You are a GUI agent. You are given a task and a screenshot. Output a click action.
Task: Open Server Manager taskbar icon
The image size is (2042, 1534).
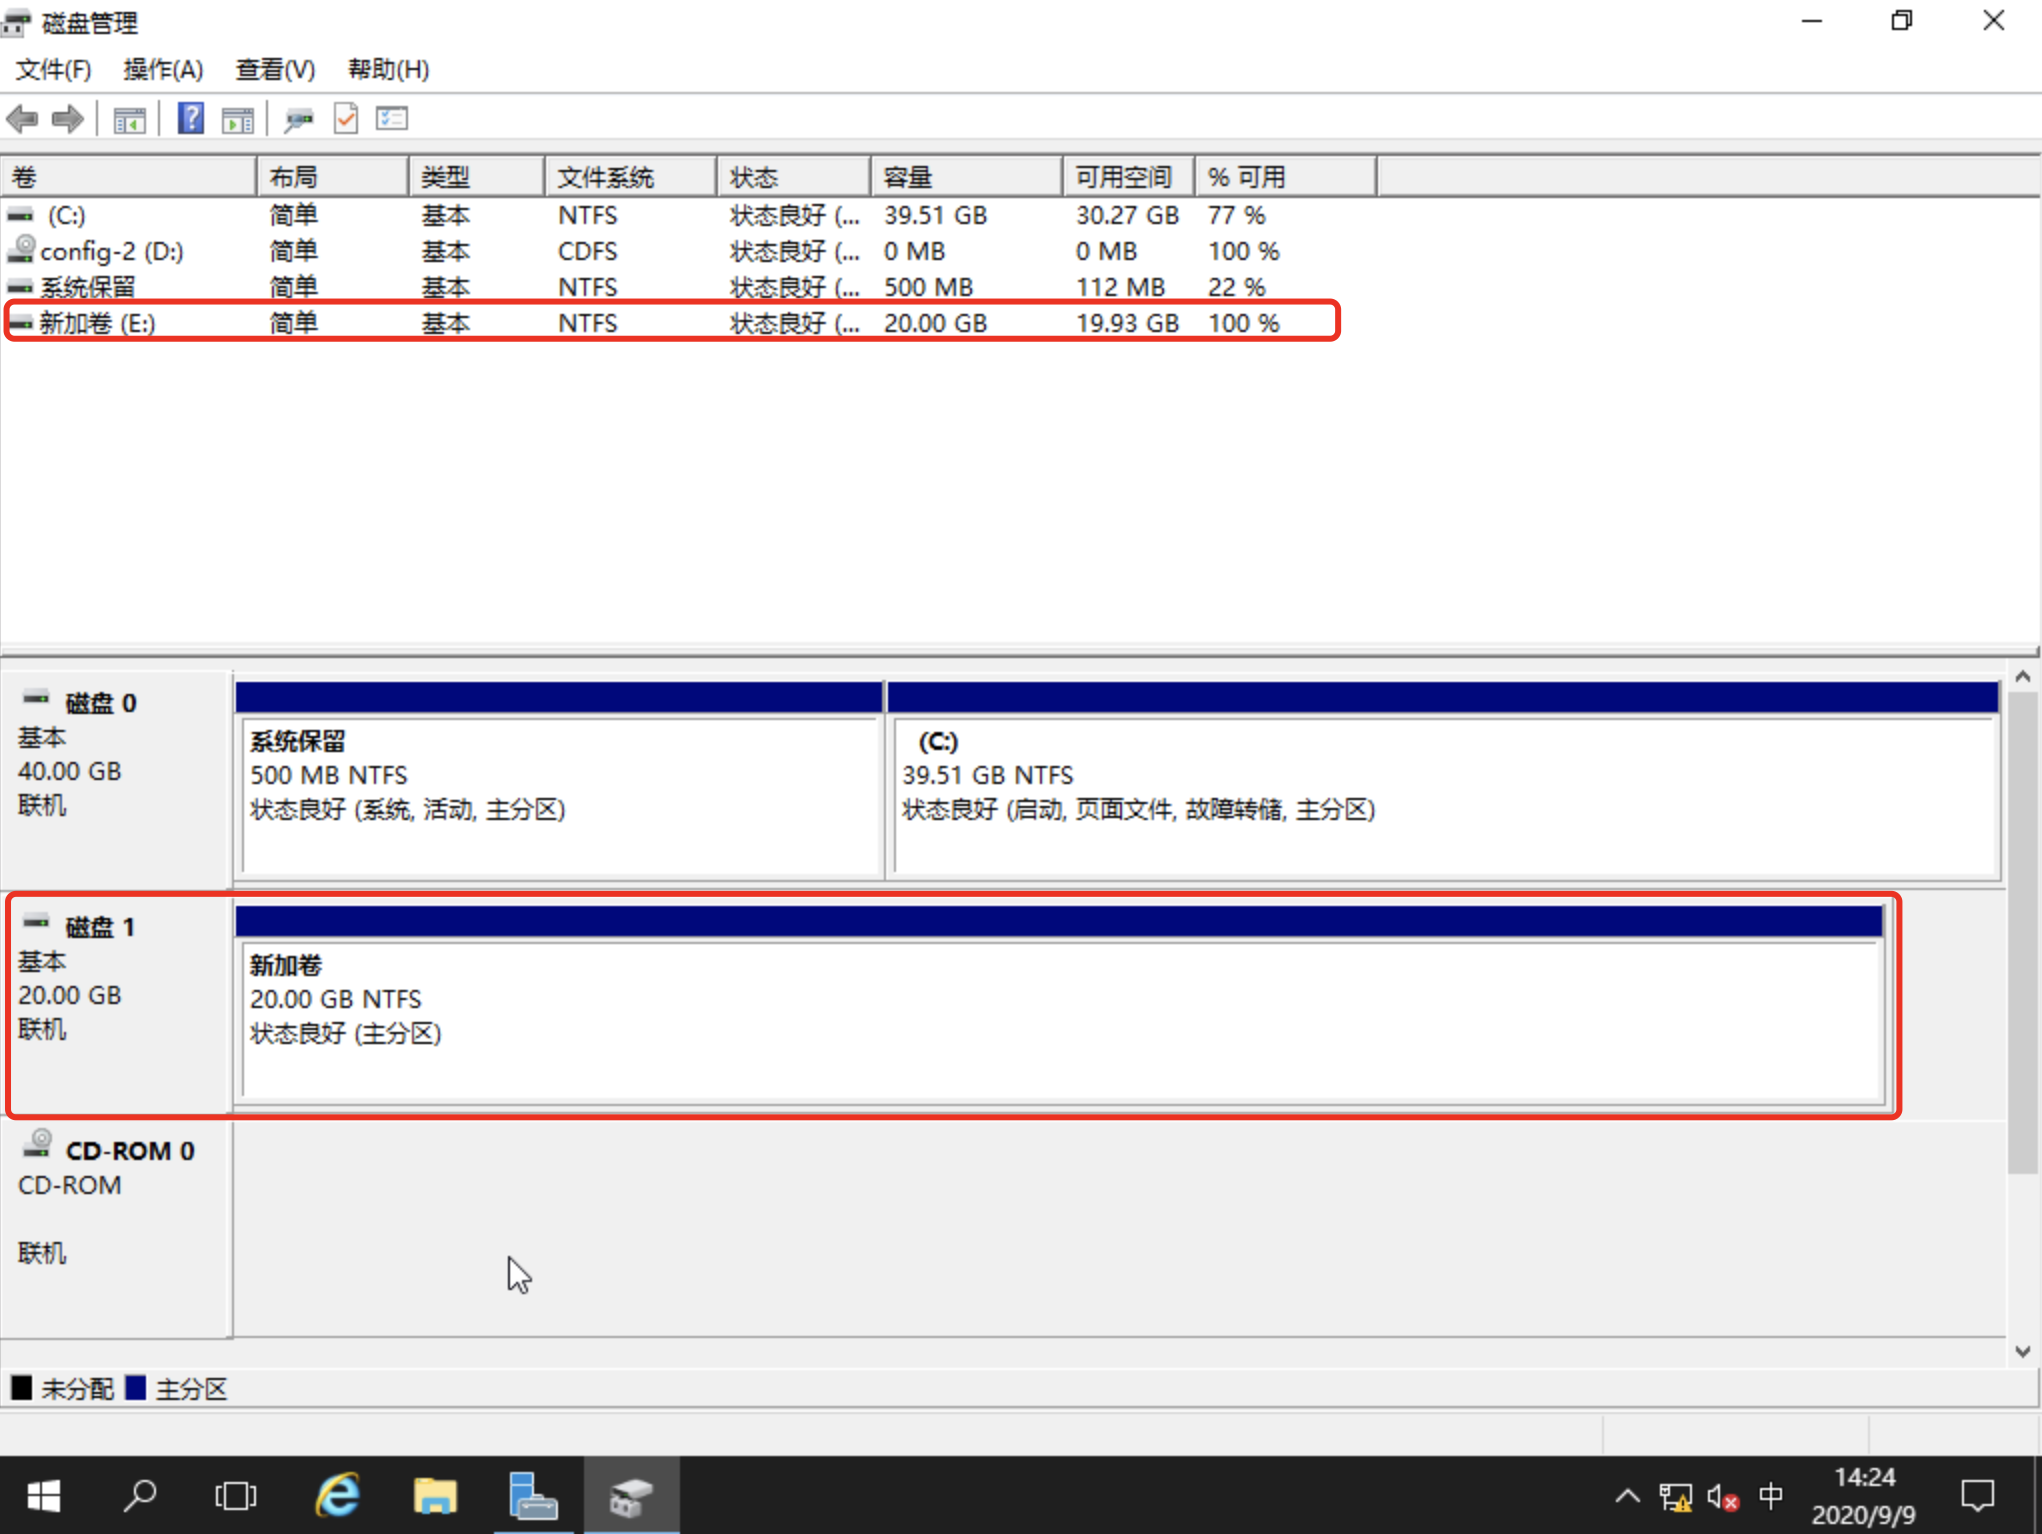point(532,1496)
